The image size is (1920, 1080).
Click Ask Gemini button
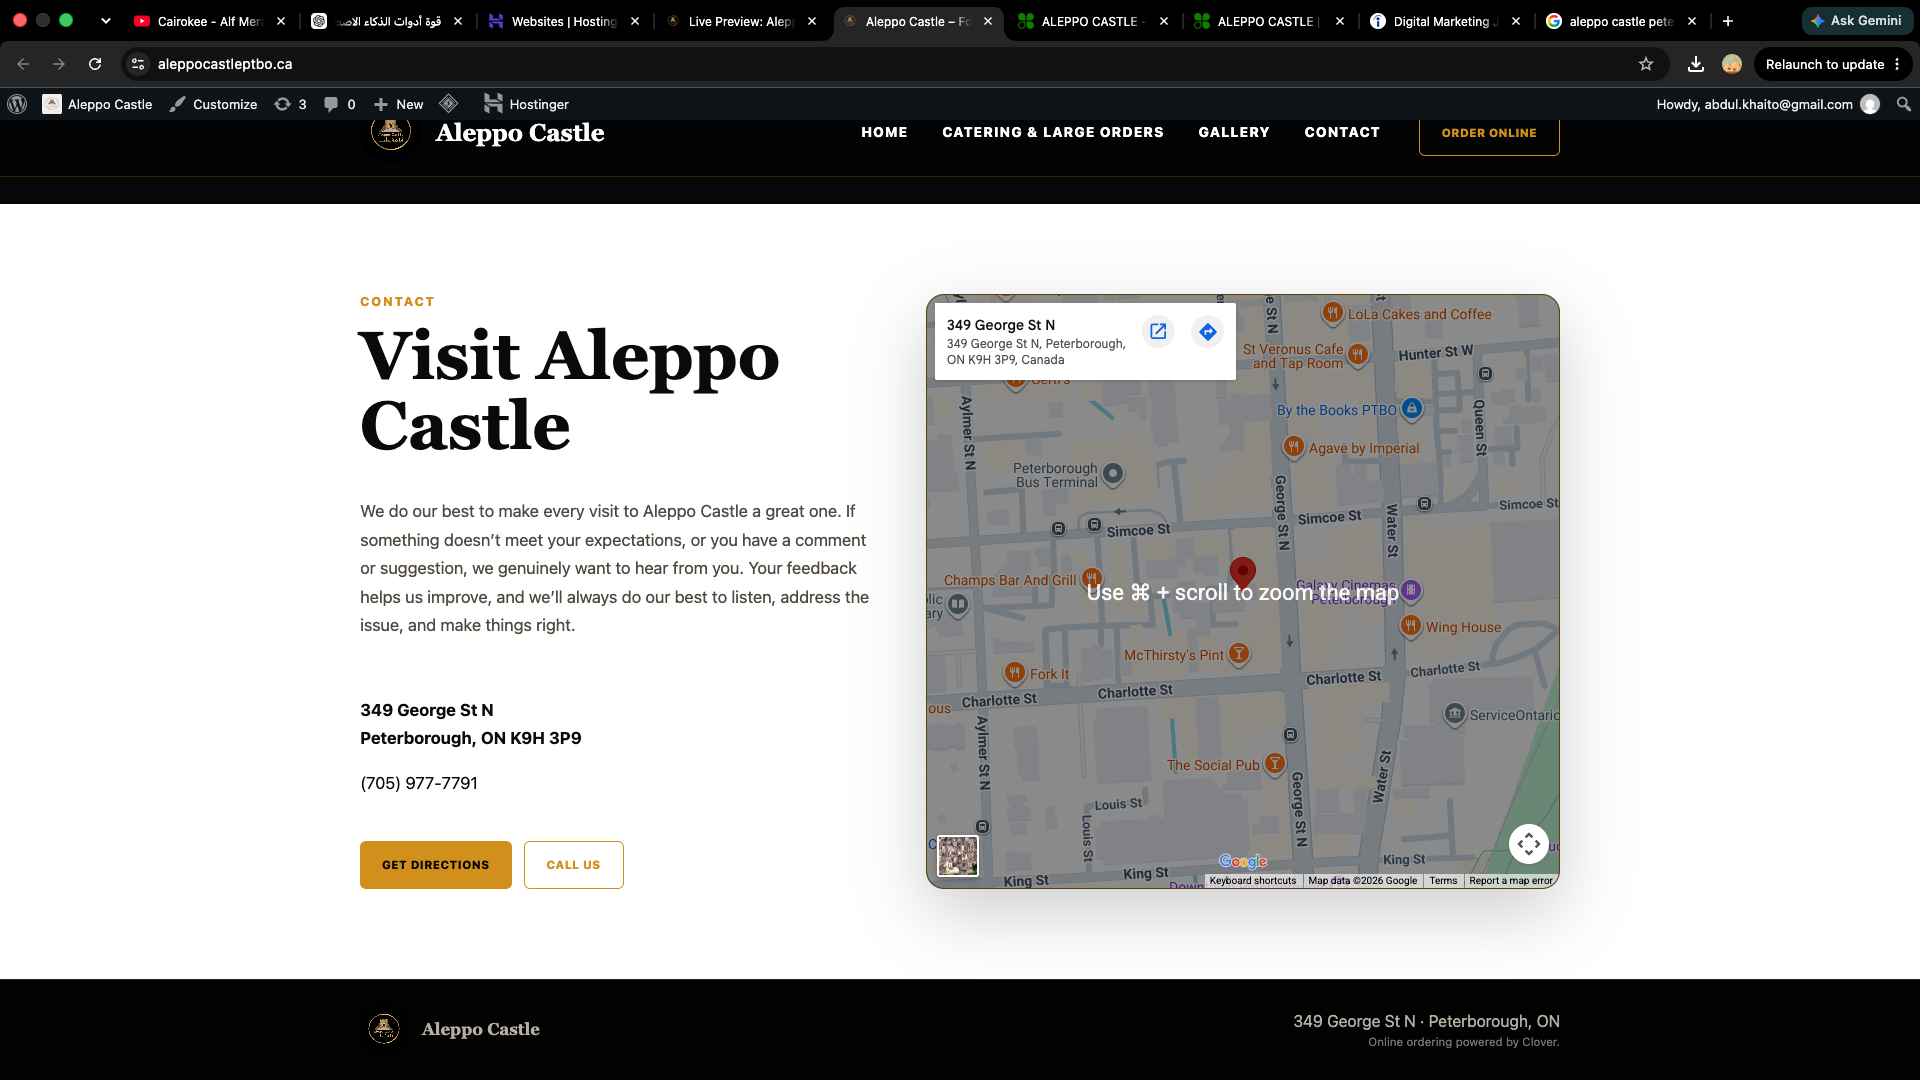pyautogui.click(x=1856, y=21)
